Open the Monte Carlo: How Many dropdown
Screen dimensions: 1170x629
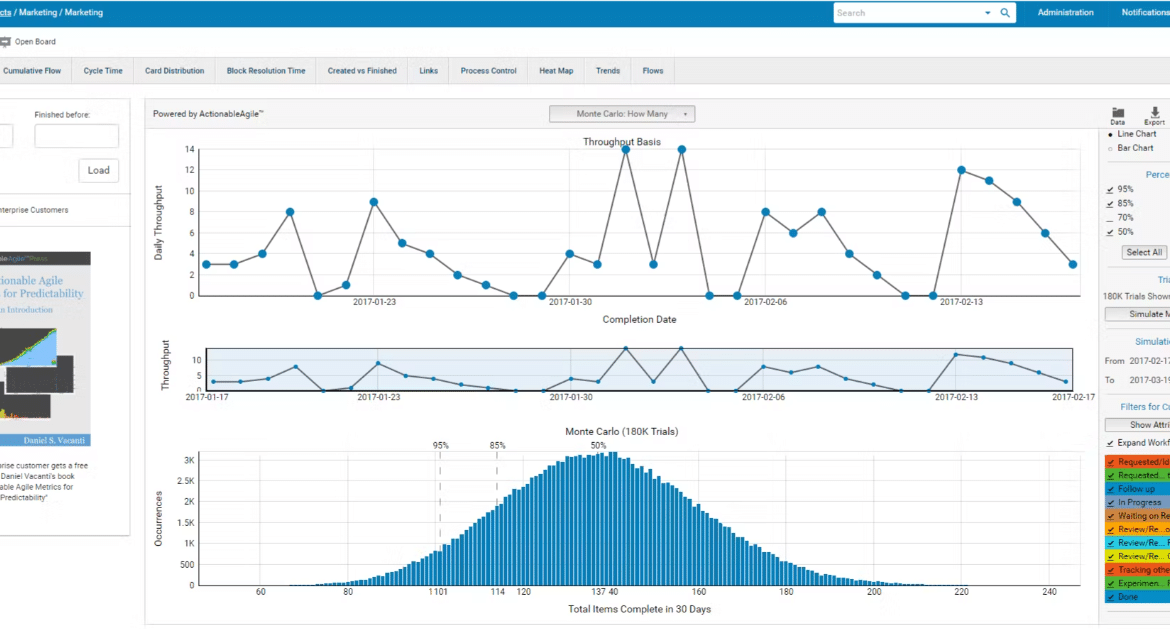coord(622,114)
